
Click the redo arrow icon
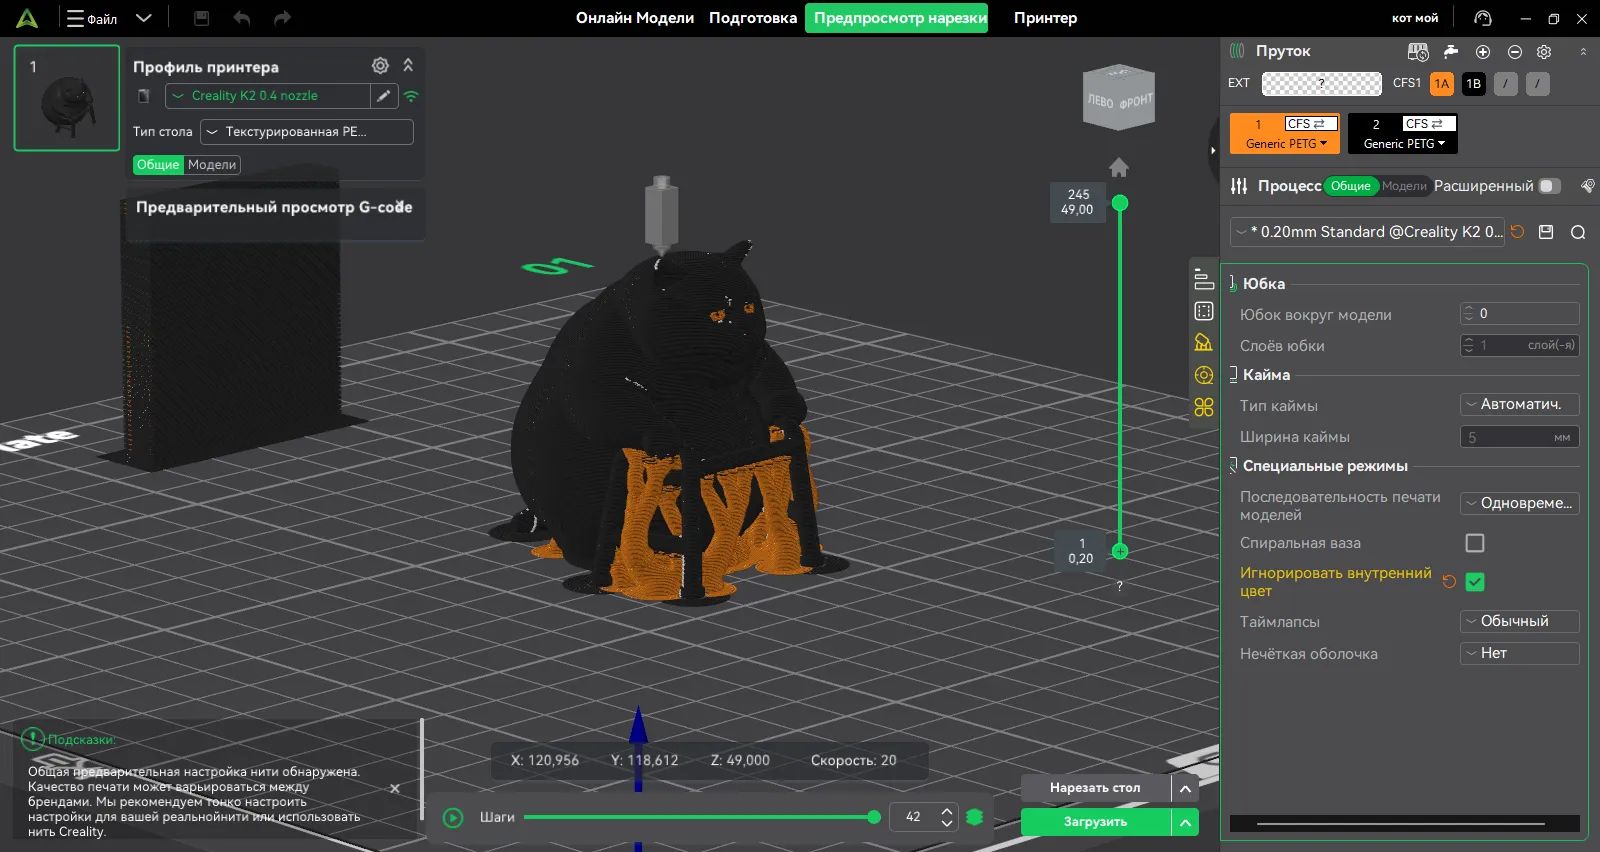pyautogui.click(x=282, y=18)
